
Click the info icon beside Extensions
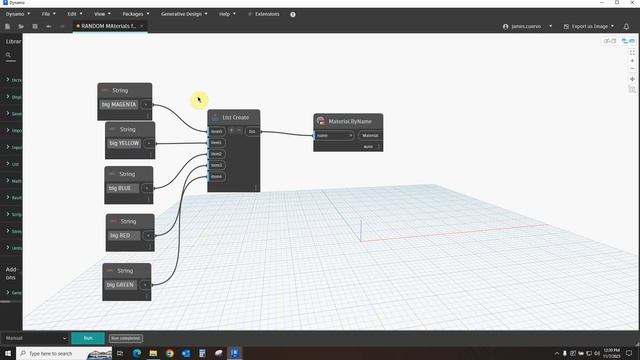coord(293,14)
